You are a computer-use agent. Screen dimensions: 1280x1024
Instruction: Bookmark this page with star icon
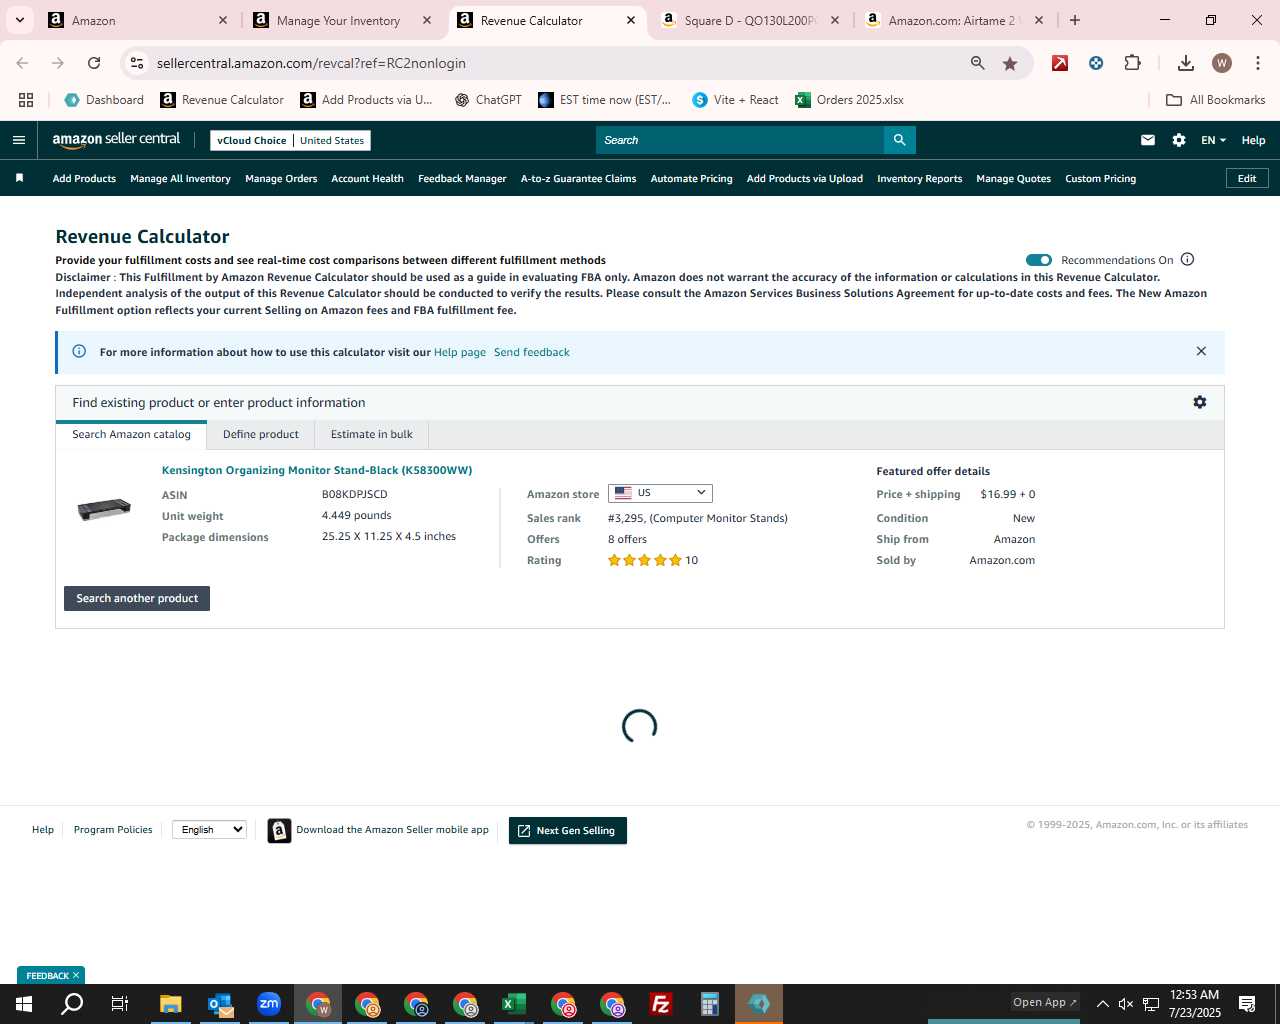[x=1010, y=63]
